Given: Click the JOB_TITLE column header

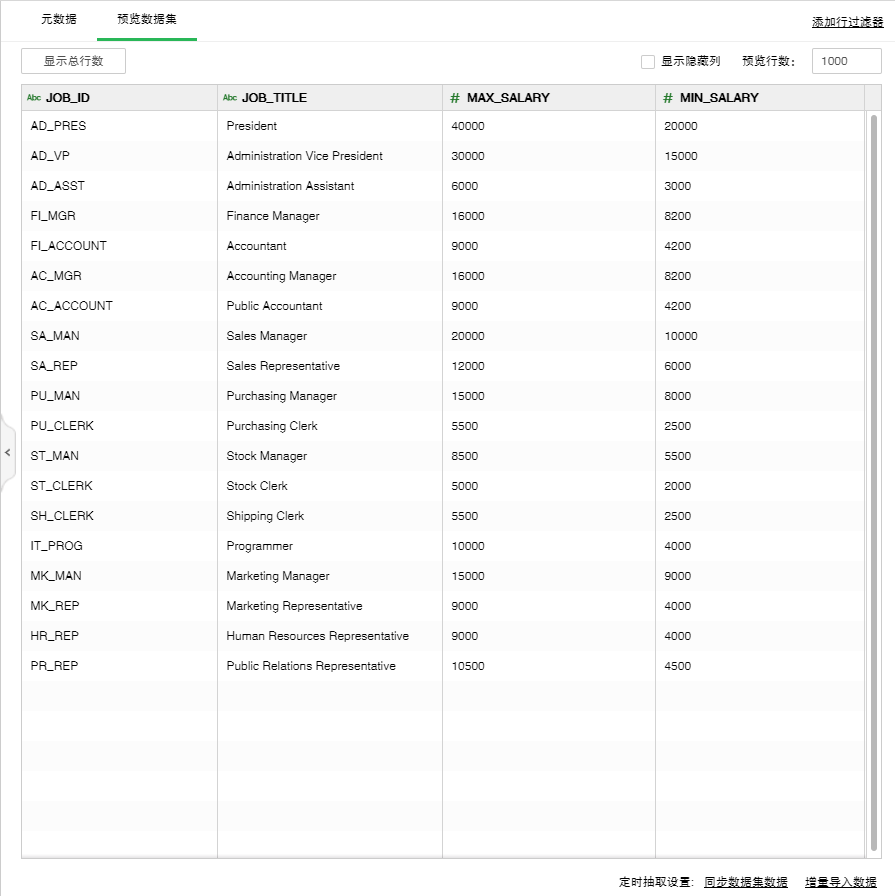Looking at the screenshot, I should click(274, 98).
